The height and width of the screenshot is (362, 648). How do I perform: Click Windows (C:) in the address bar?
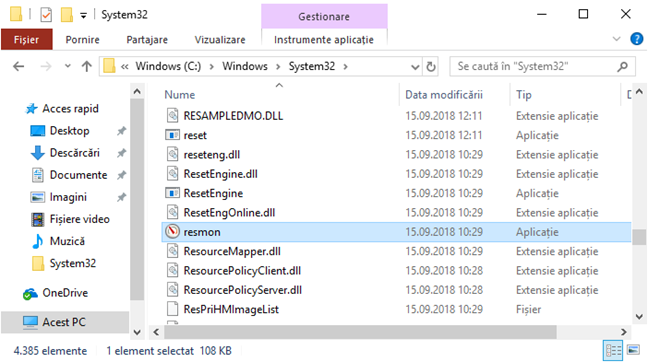[x=168, y=66]
